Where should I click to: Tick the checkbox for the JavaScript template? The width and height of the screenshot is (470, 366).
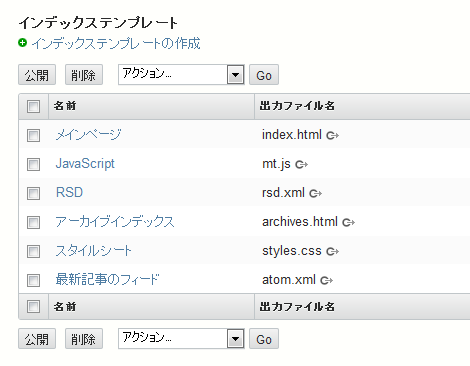coord(33,164)
